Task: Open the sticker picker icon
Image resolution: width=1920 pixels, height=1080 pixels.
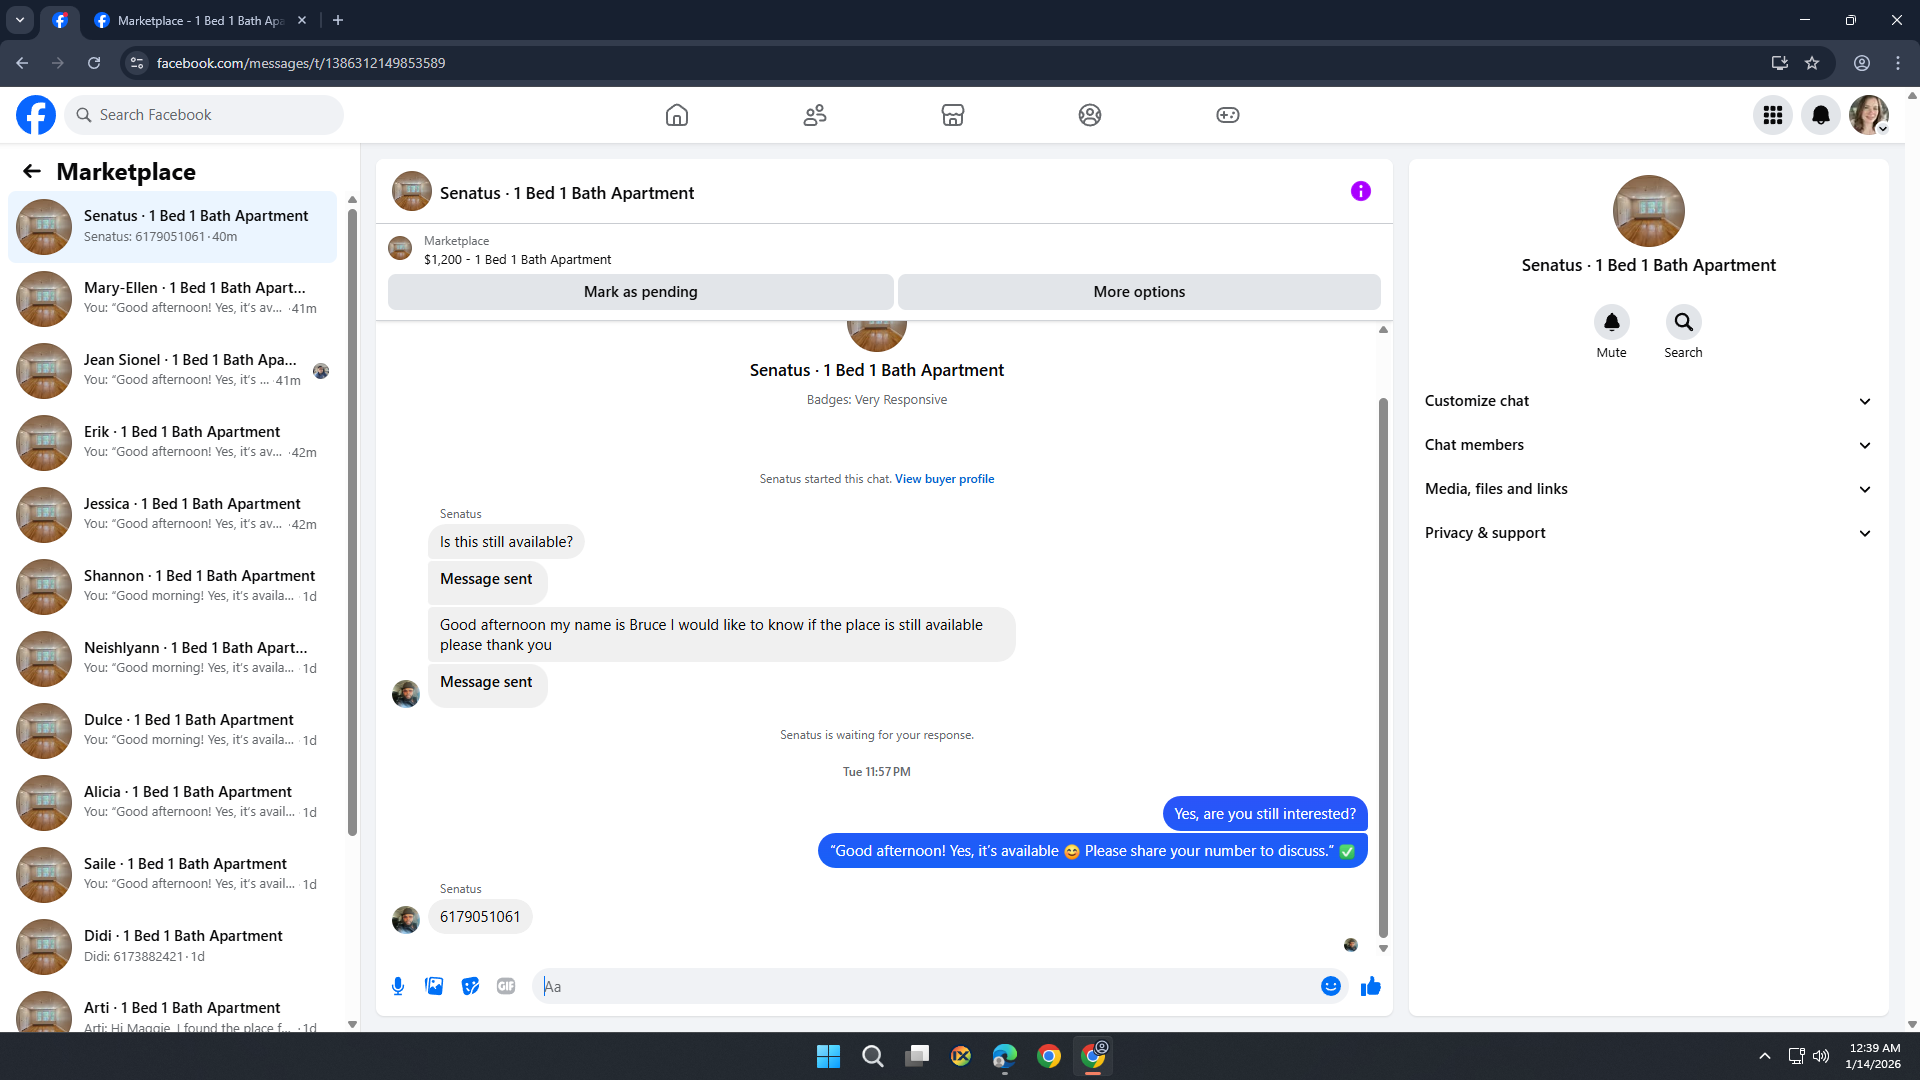Action: click(470, 986)
